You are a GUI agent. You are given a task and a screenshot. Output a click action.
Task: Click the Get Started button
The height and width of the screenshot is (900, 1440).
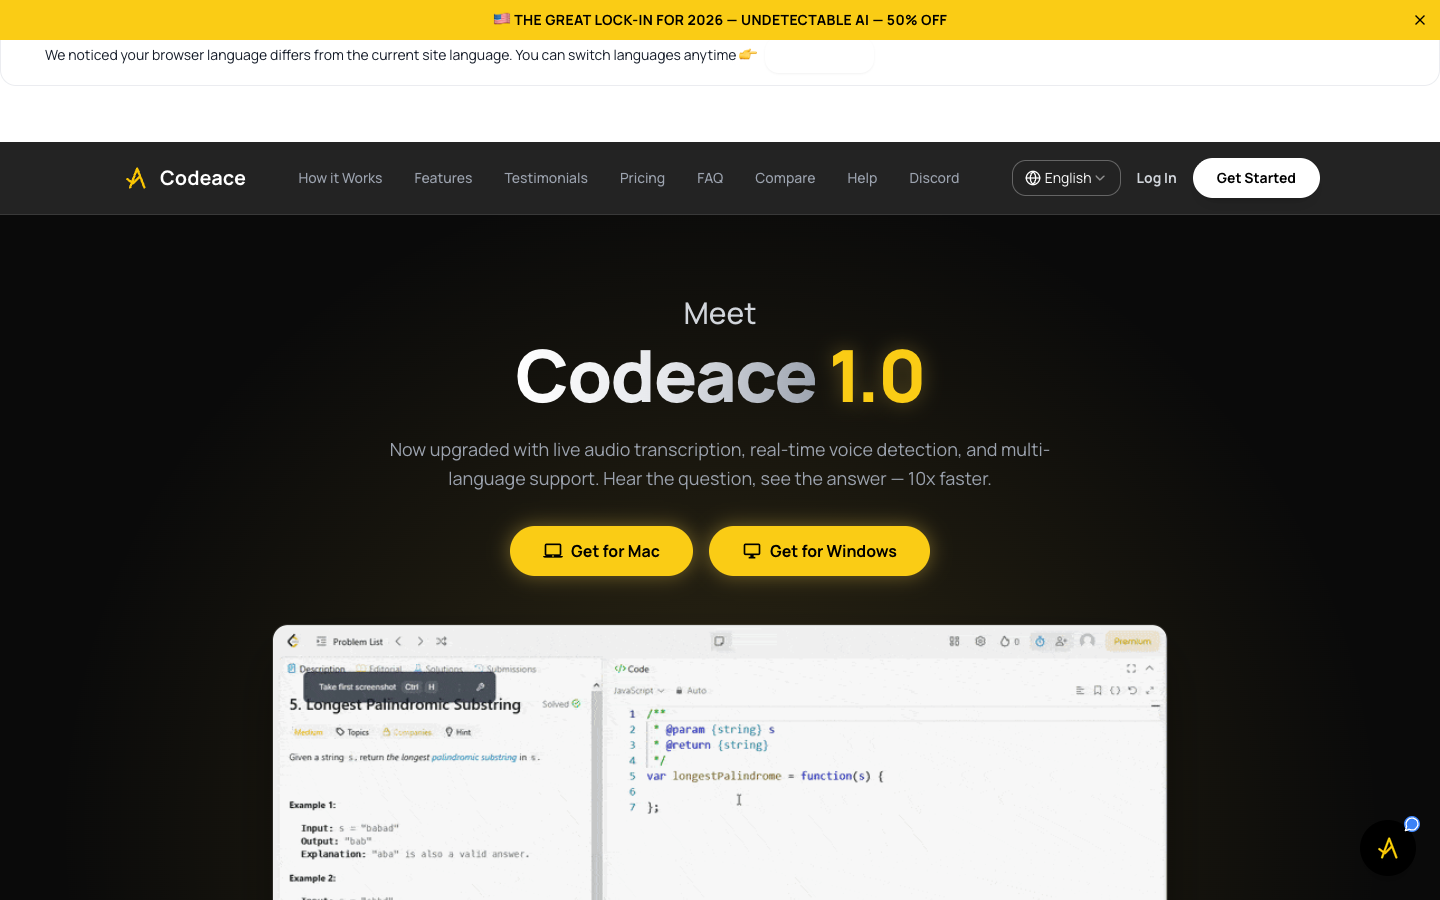click(x=1256, y=178)
